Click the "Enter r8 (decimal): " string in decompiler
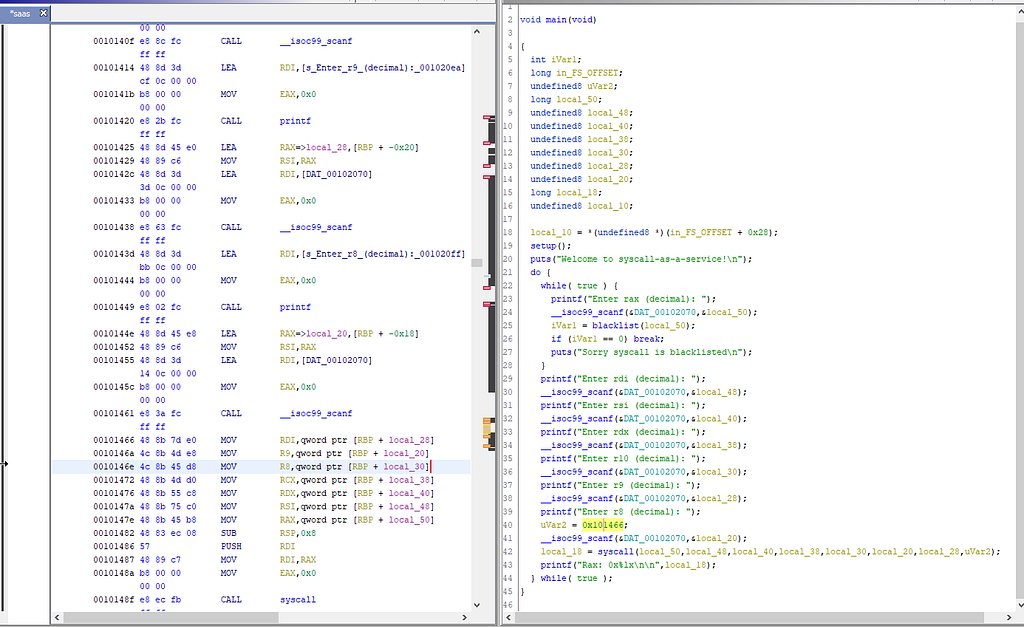The width and height of the screenshot is (1024, 627). 633,511
